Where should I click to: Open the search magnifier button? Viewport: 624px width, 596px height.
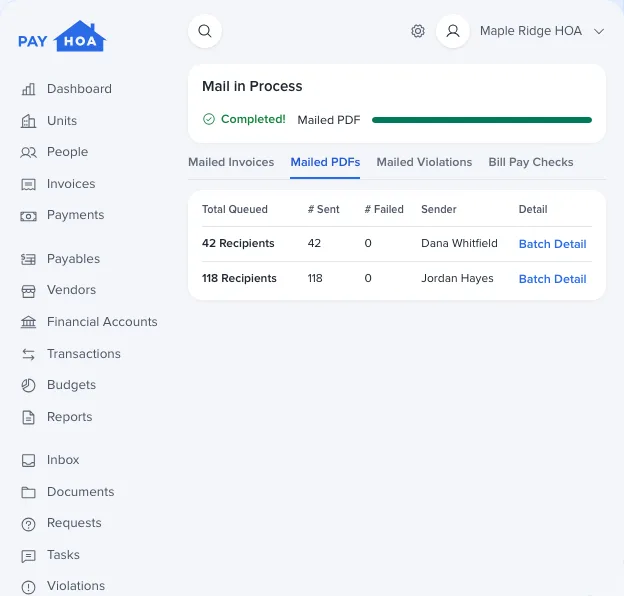[x=205, y=31]
